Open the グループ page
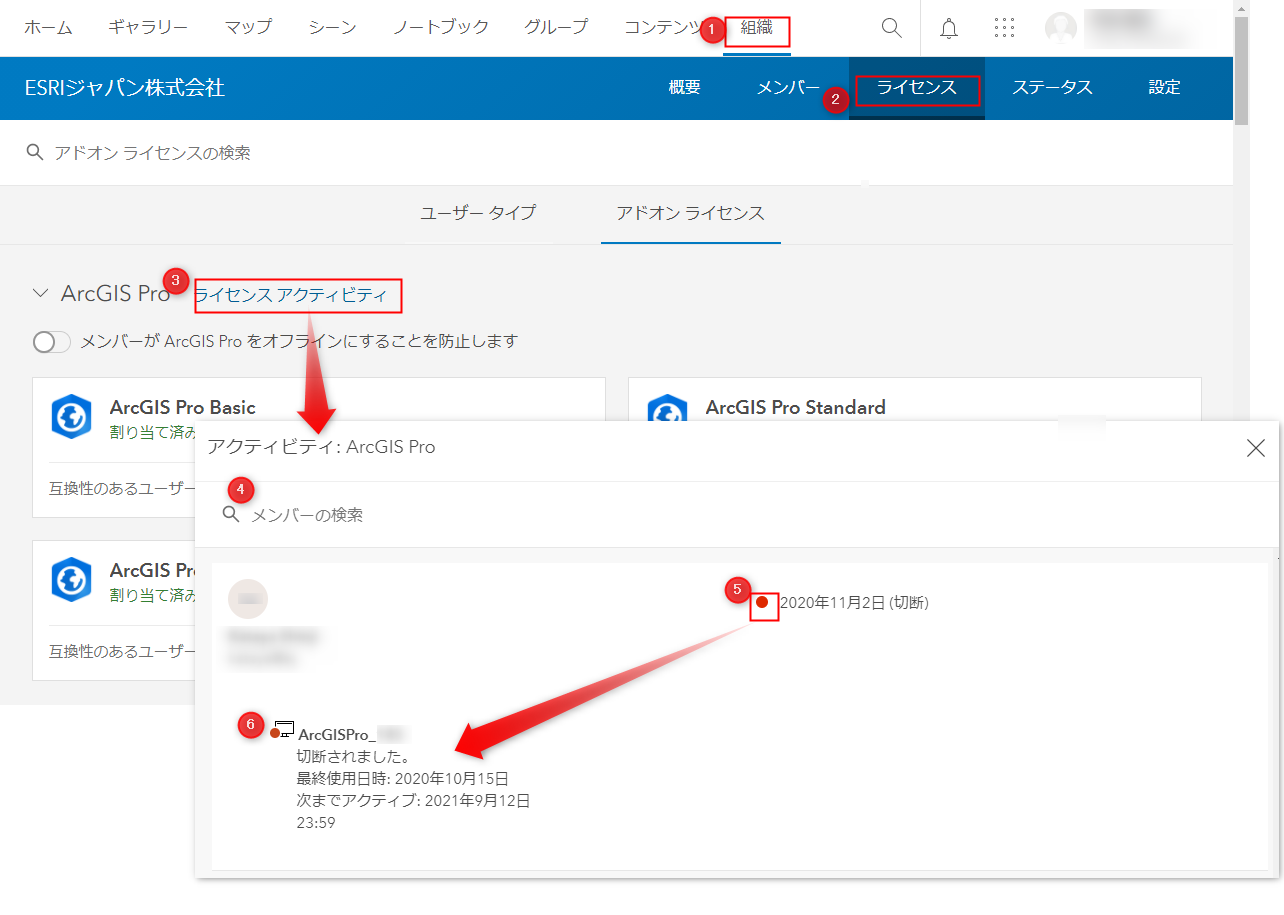The height and width of the screenshot is (915, 1284). click(556, 27)
